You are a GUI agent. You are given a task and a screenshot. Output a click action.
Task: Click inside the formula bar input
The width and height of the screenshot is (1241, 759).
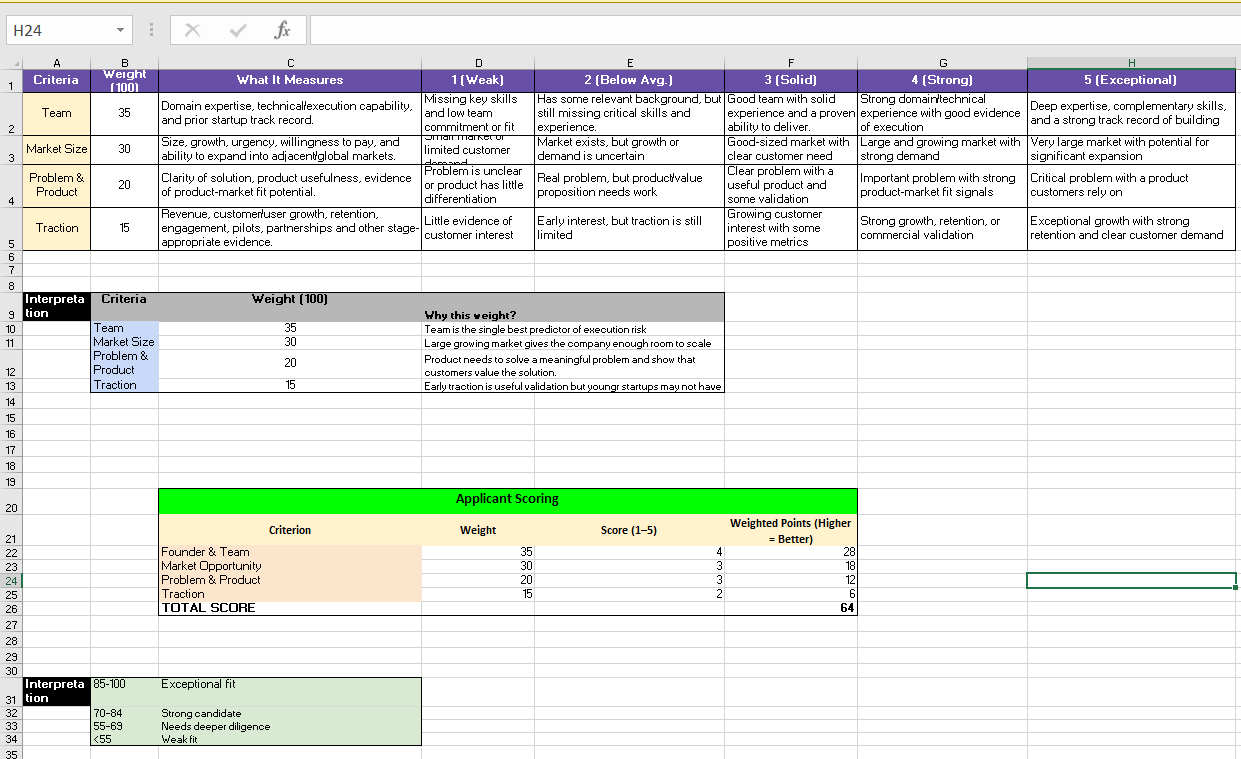tap(774, 31)
